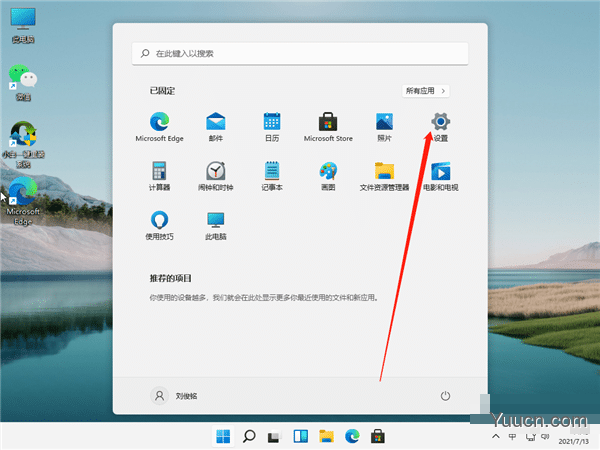The image size is (600, 450).
Task: Launch the 画图 Paint app
Action: click(x=328, y=176)
